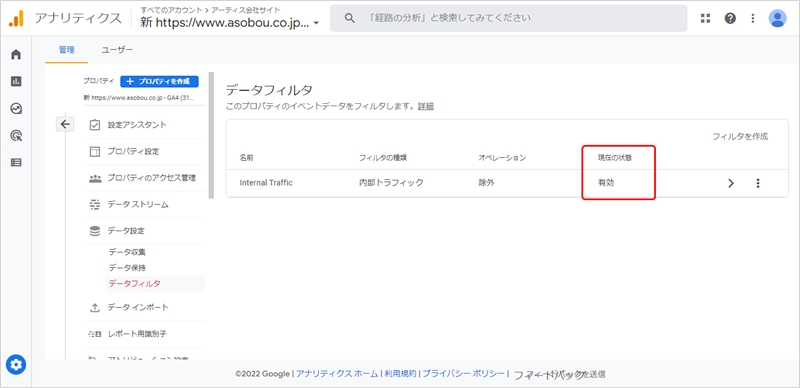Click the データ インポート upload icon
800x388 pixels.
(x=94, y=308)
